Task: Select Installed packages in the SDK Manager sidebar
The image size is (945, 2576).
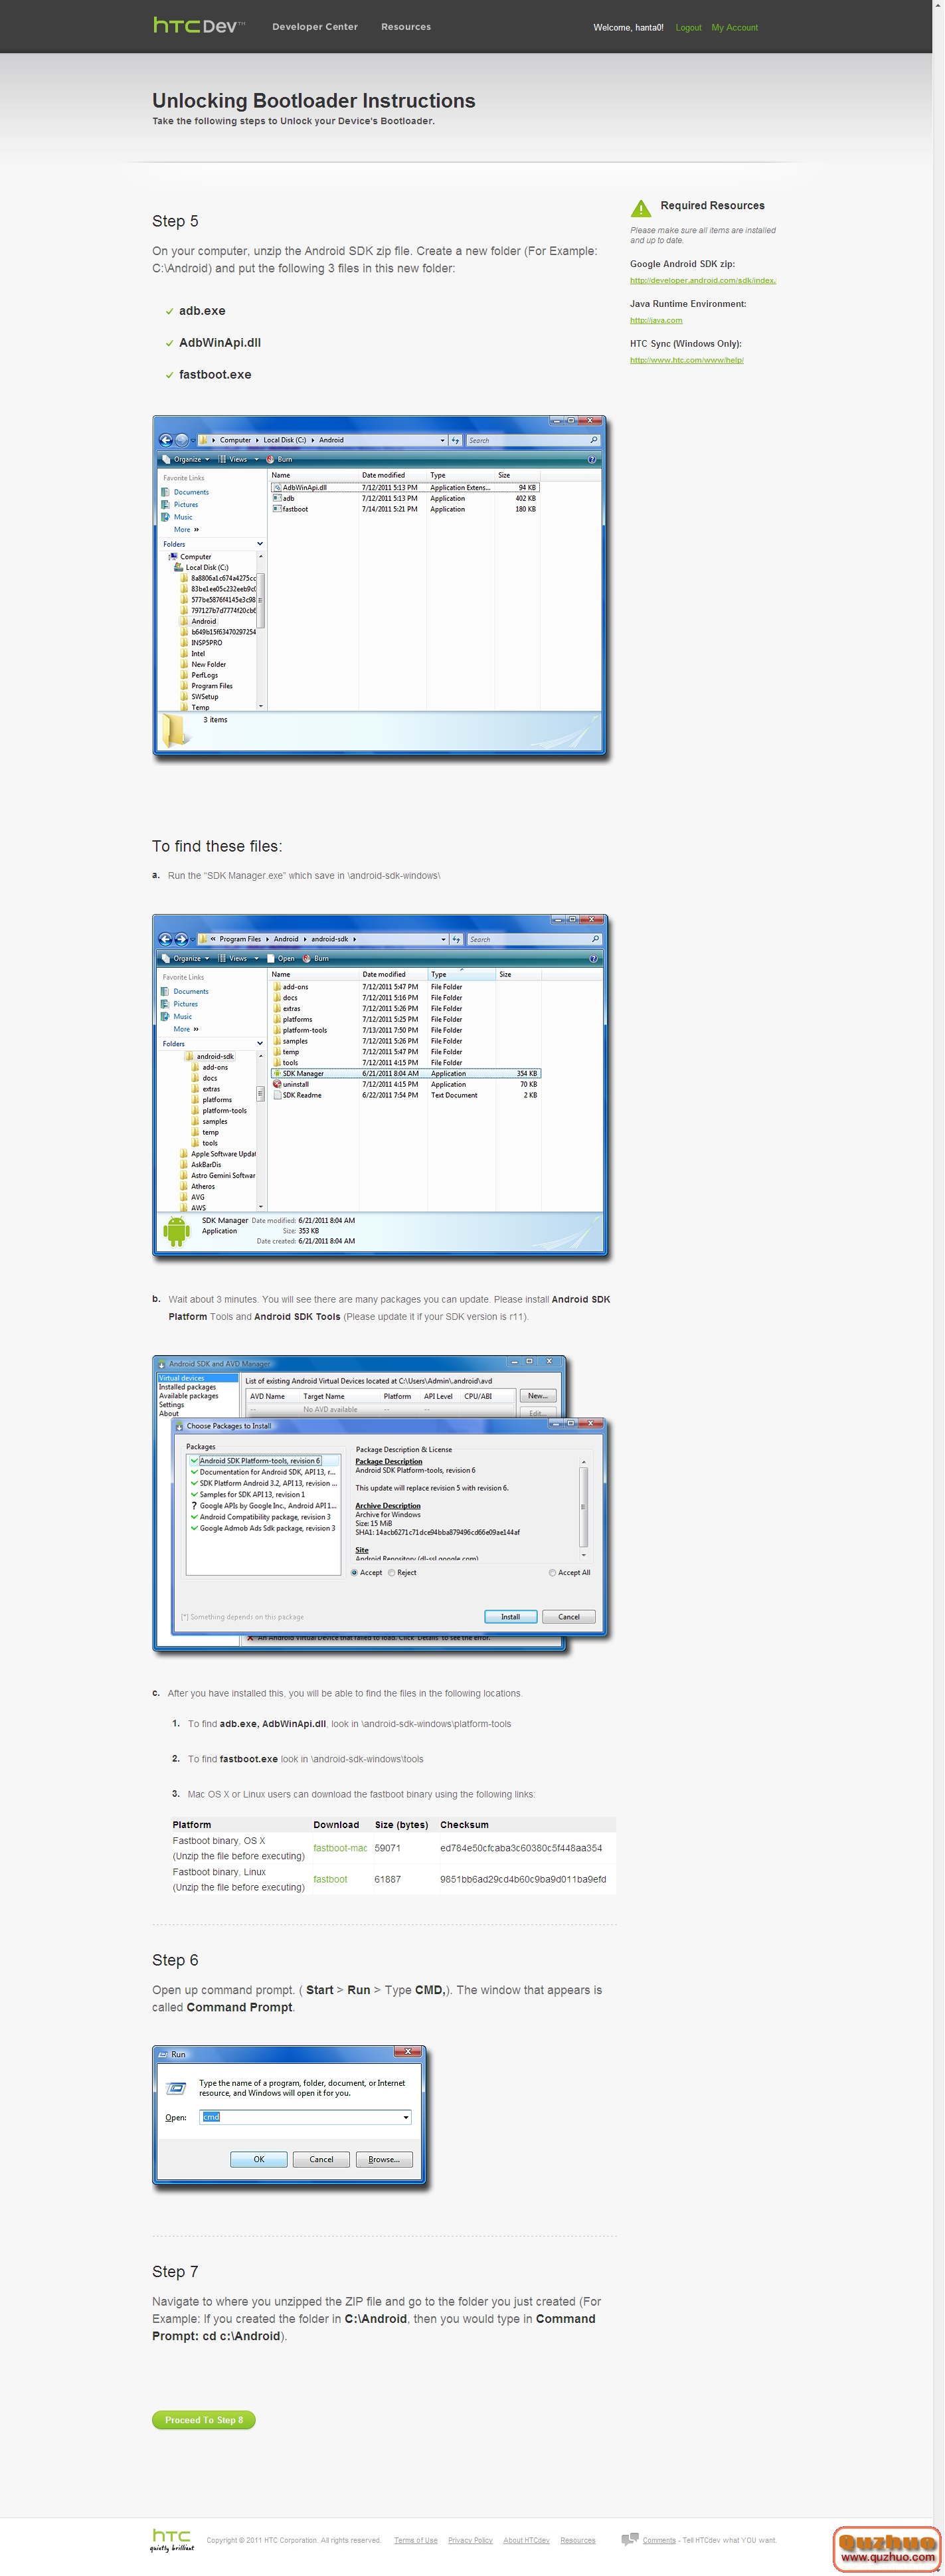Action: click(187, 1387)
